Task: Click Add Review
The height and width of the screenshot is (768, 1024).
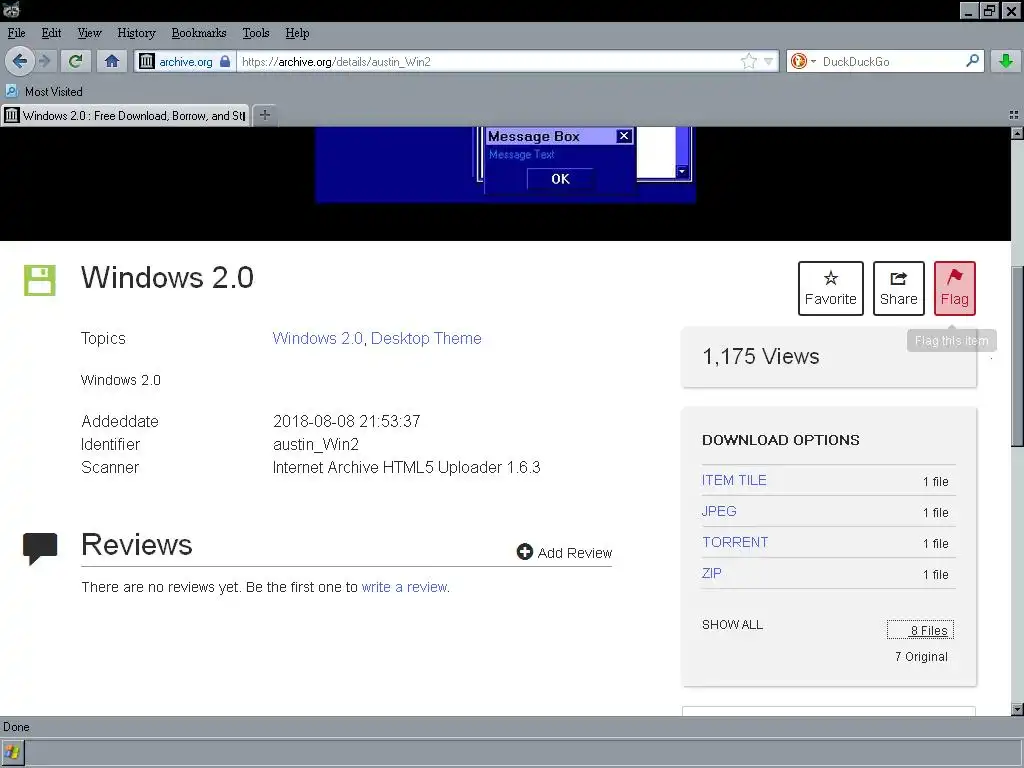Action: [564, 552]
